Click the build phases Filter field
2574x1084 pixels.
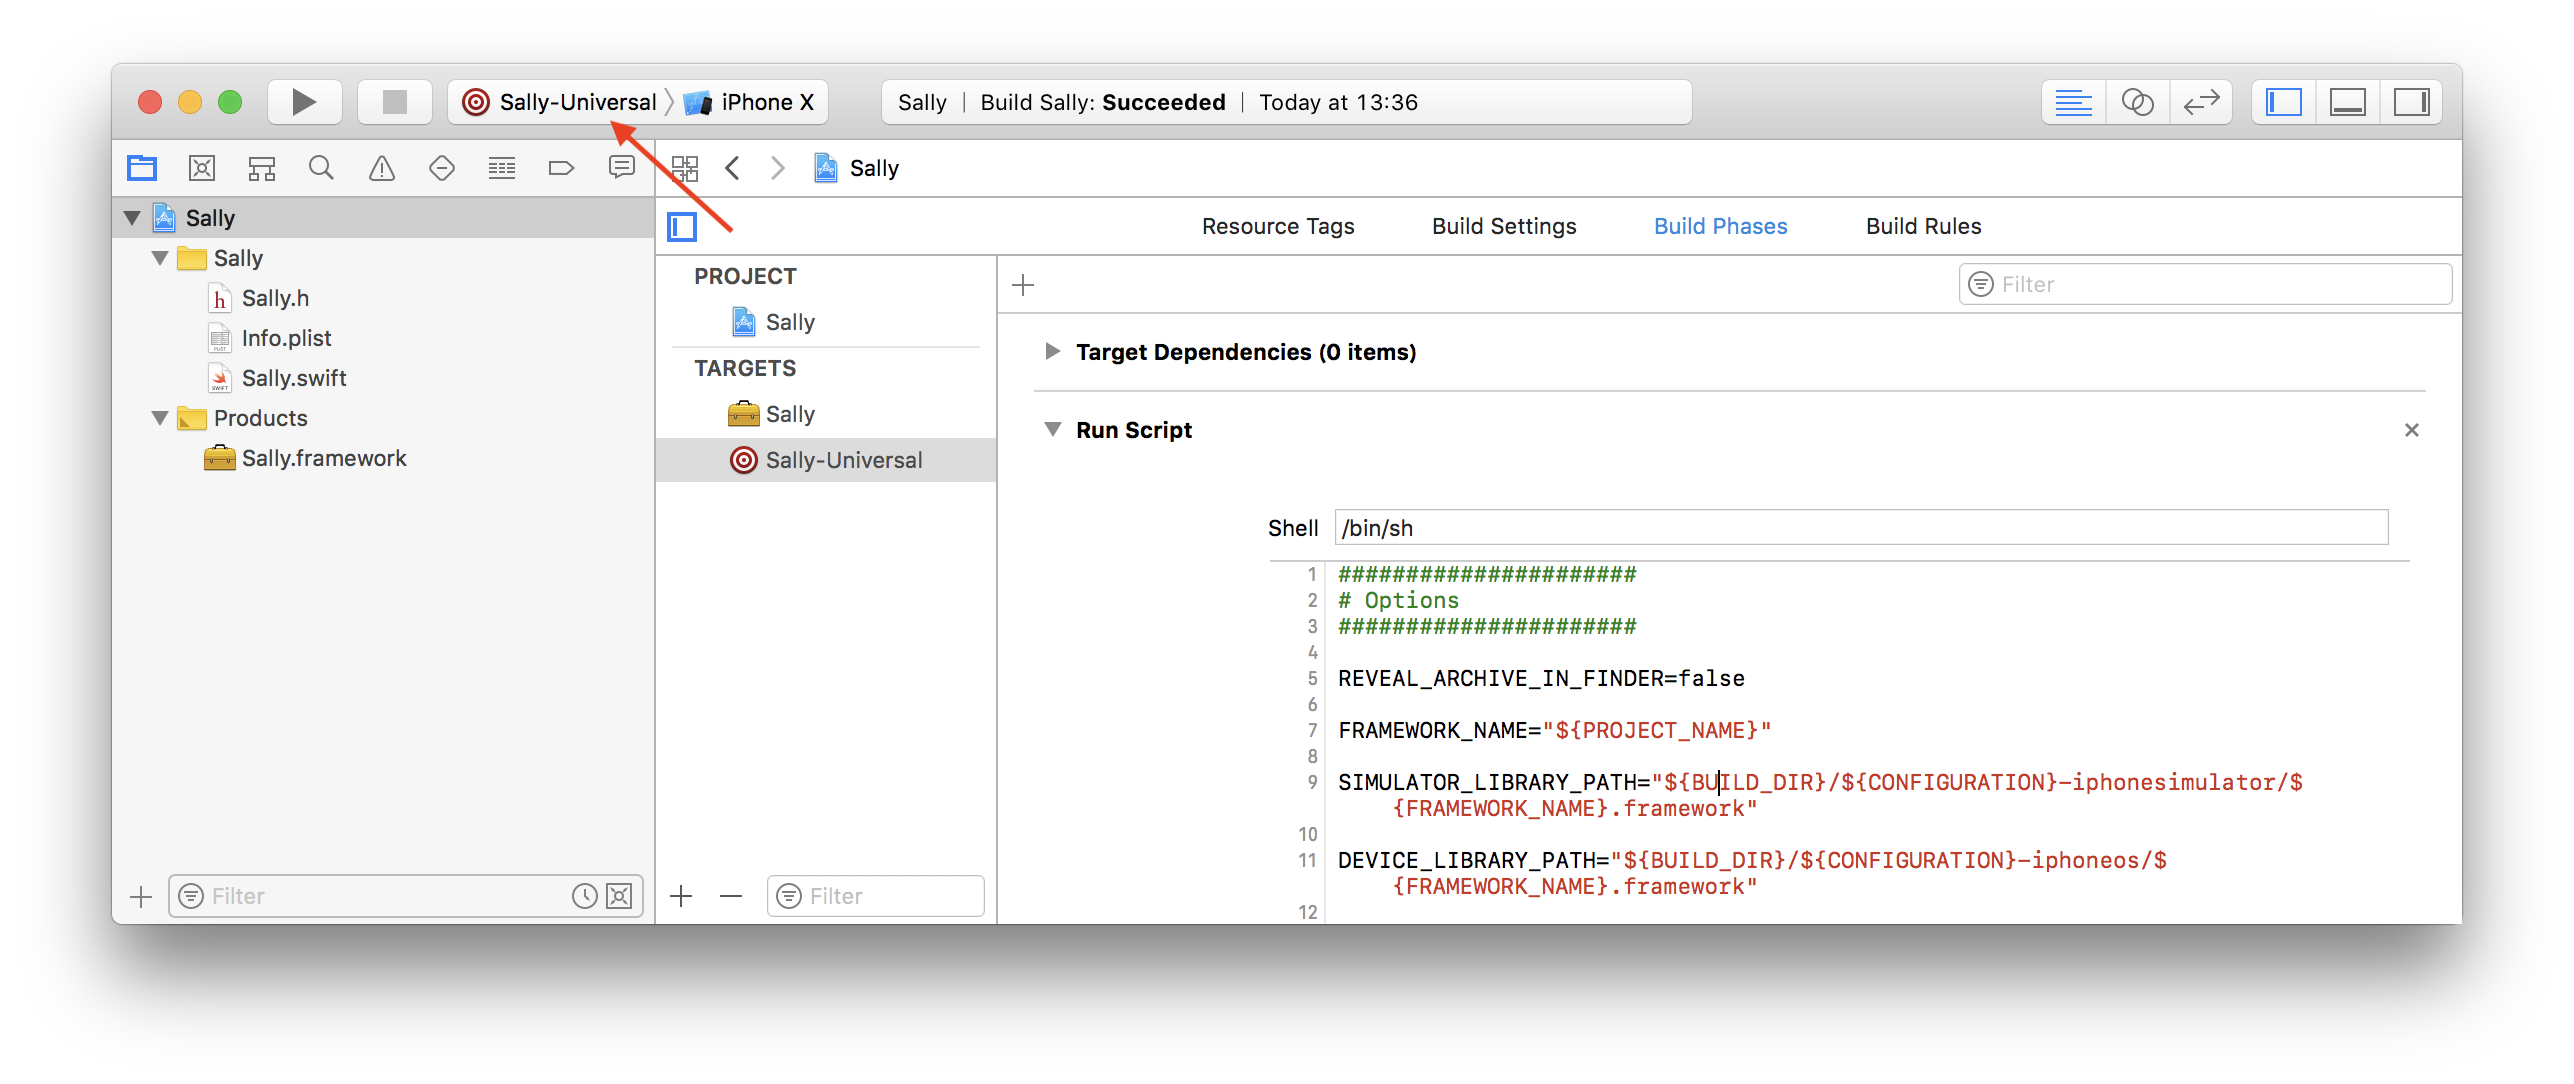coord(2205,285)
